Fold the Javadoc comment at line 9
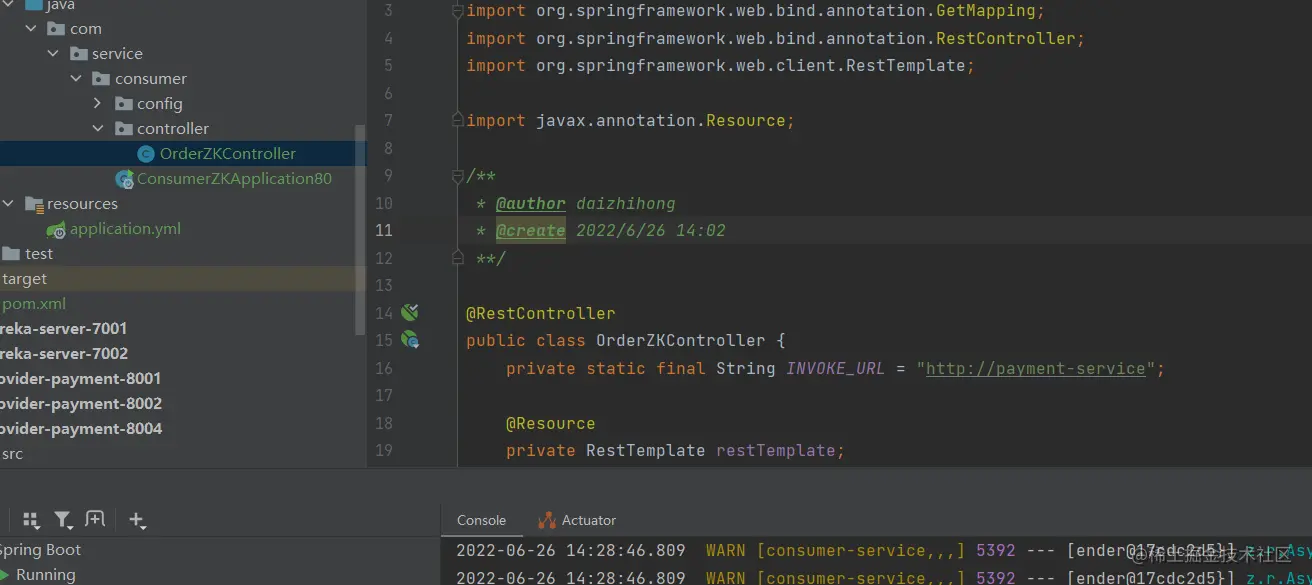Screen dimensions: 1312x585 [458, 176]
